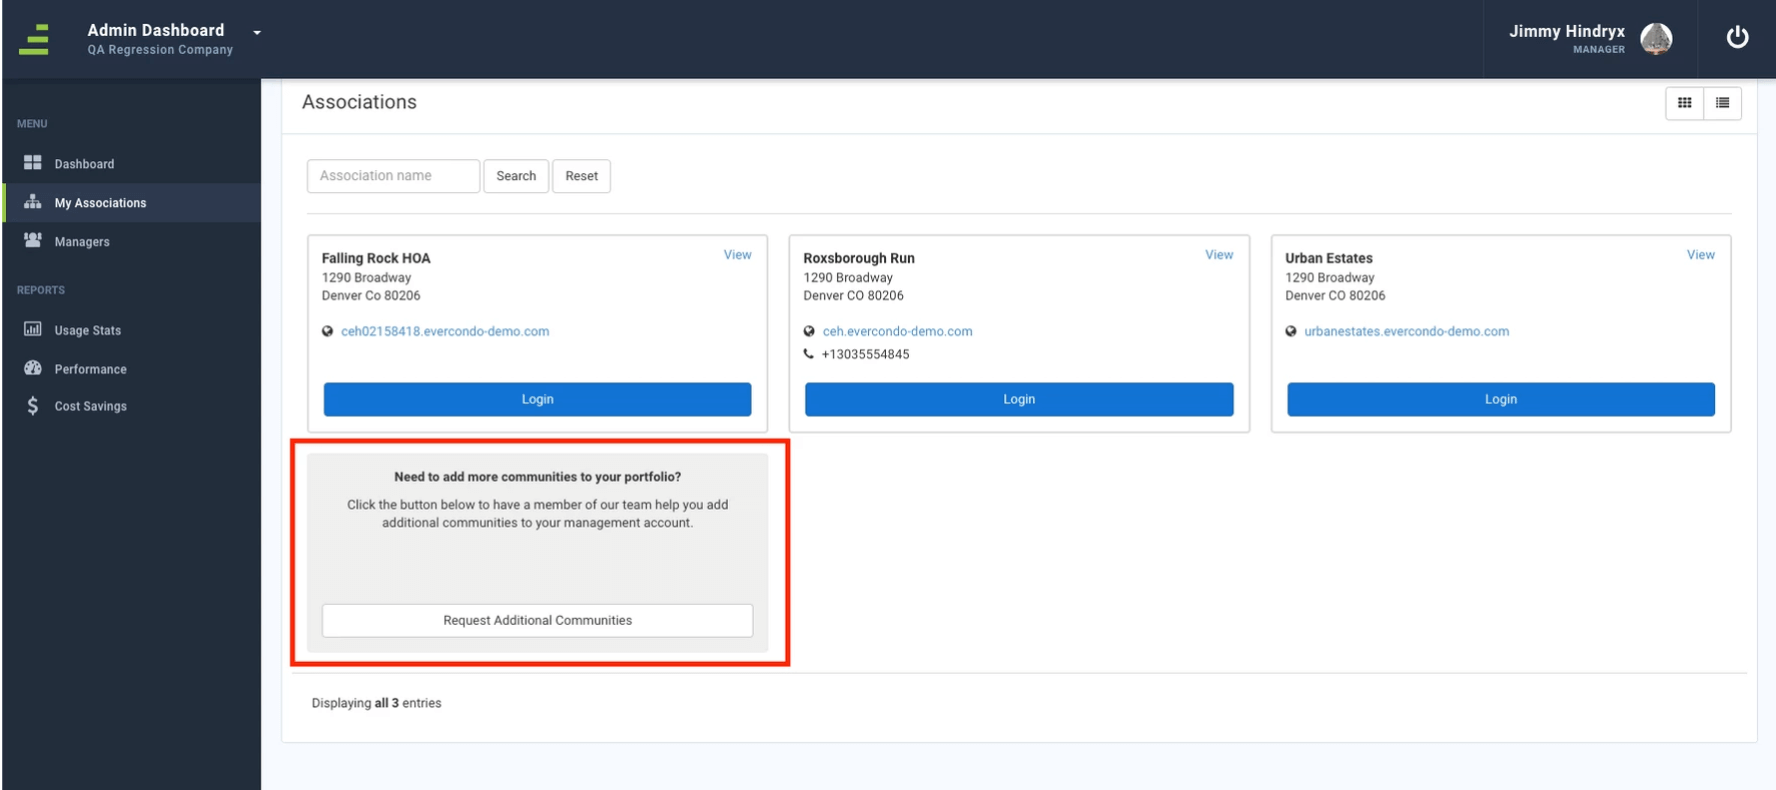
Task: Click phone number +13035554845
Action: click(x=865, y=354)
